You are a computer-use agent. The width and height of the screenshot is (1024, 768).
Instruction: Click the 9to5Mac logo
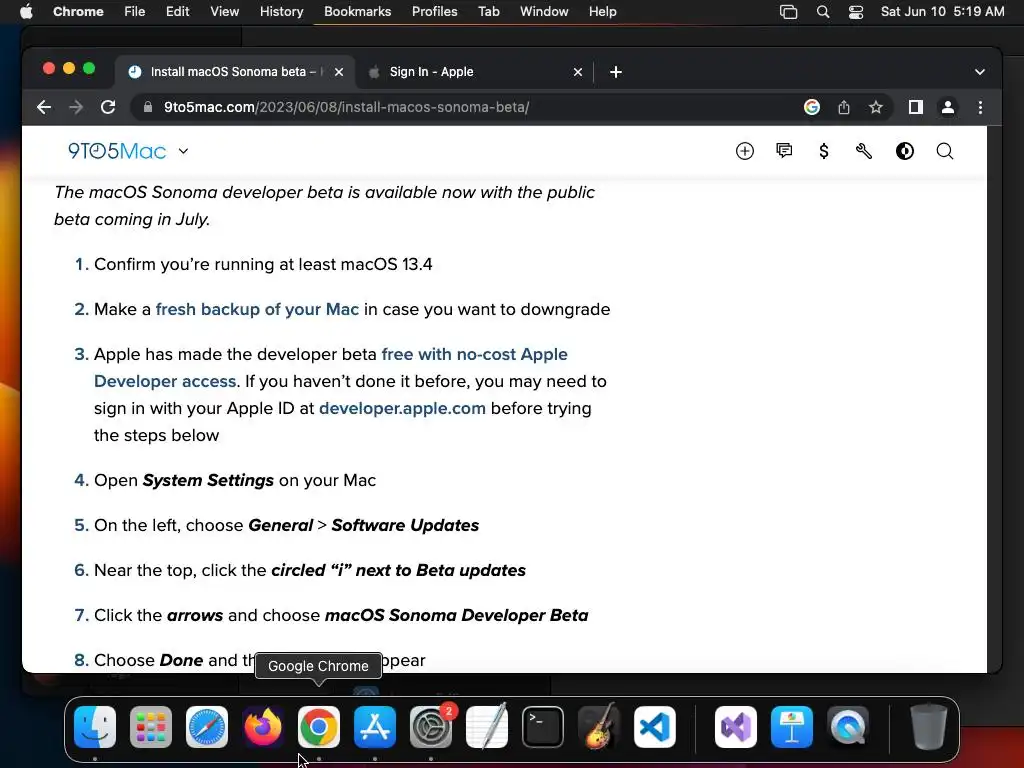click(x=117, y=151)
